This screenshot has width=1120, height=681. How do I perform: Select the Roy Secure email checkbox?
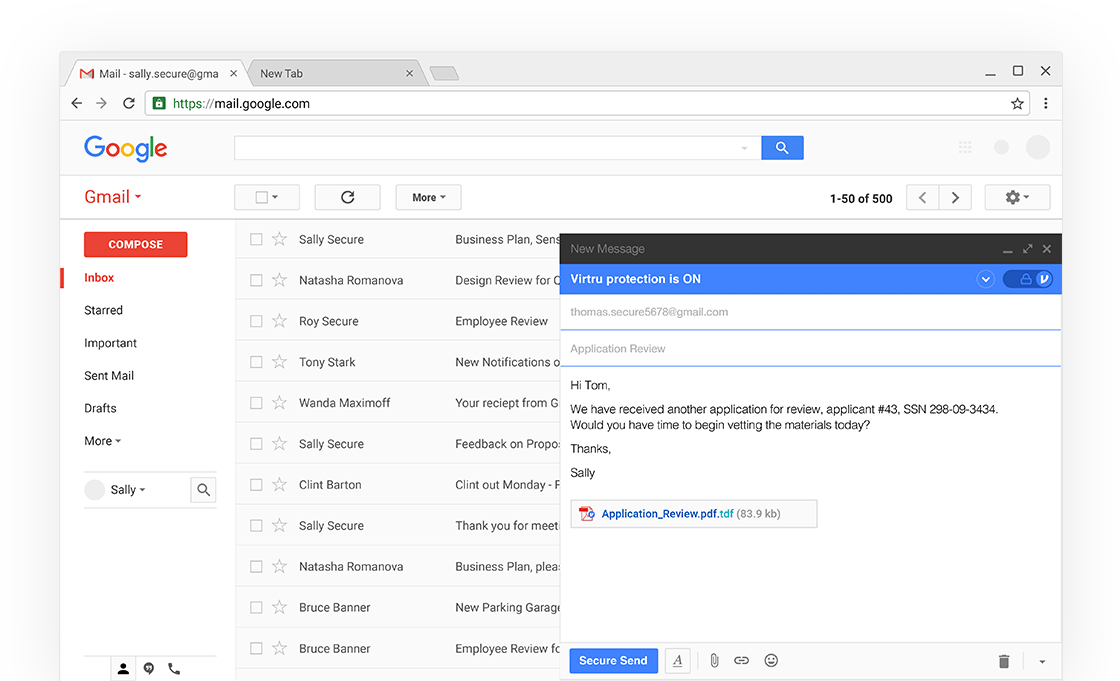point(256,321)
